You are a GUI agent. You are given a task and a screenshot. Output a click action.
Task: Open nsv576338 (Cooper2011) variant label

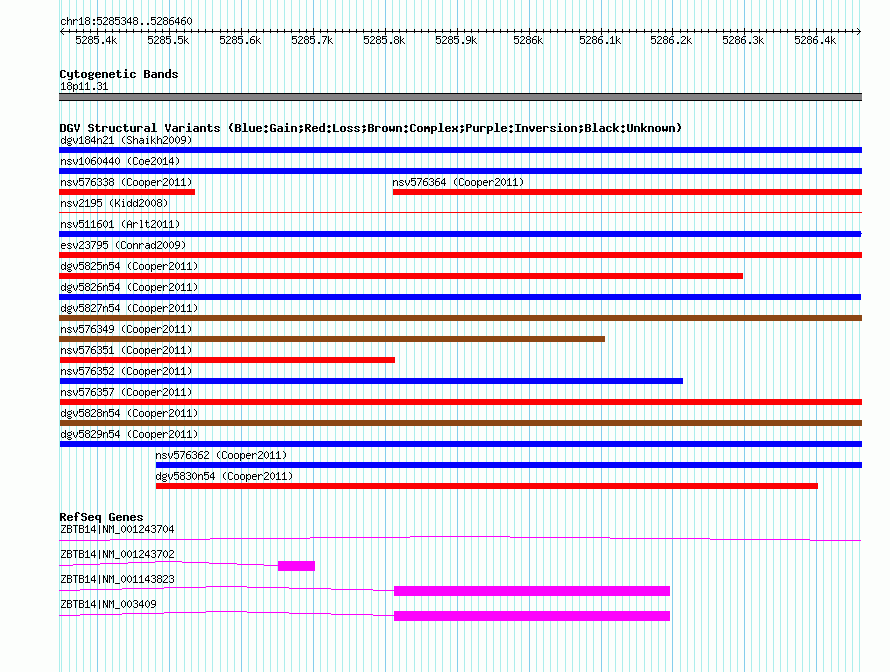pyautogui.click(x=126, y=182)
